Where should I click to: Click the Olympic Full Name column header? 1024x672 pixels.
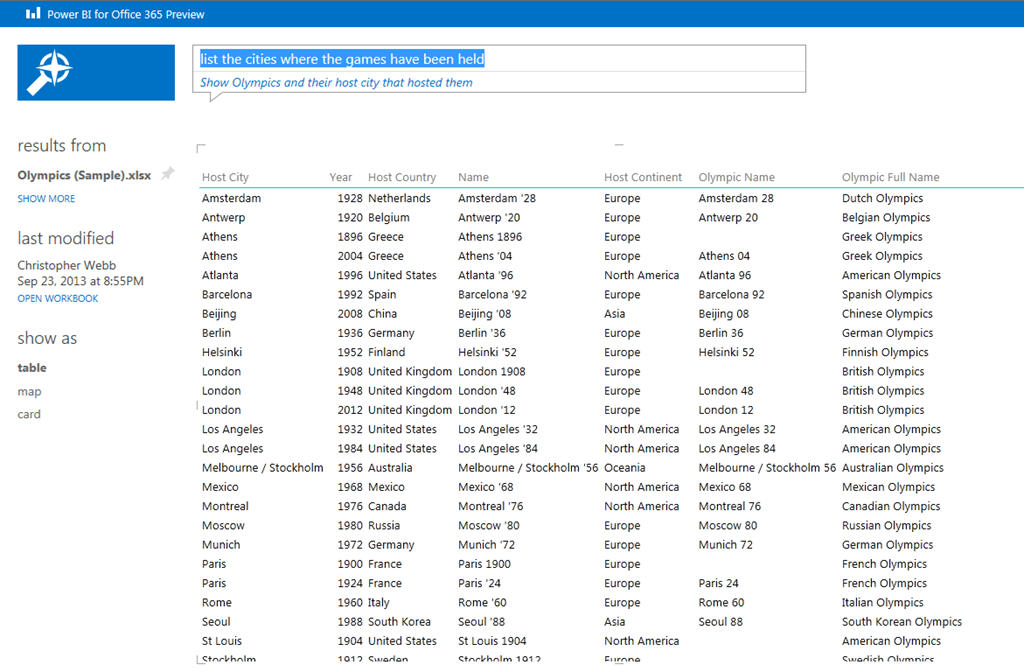[890, 177]
